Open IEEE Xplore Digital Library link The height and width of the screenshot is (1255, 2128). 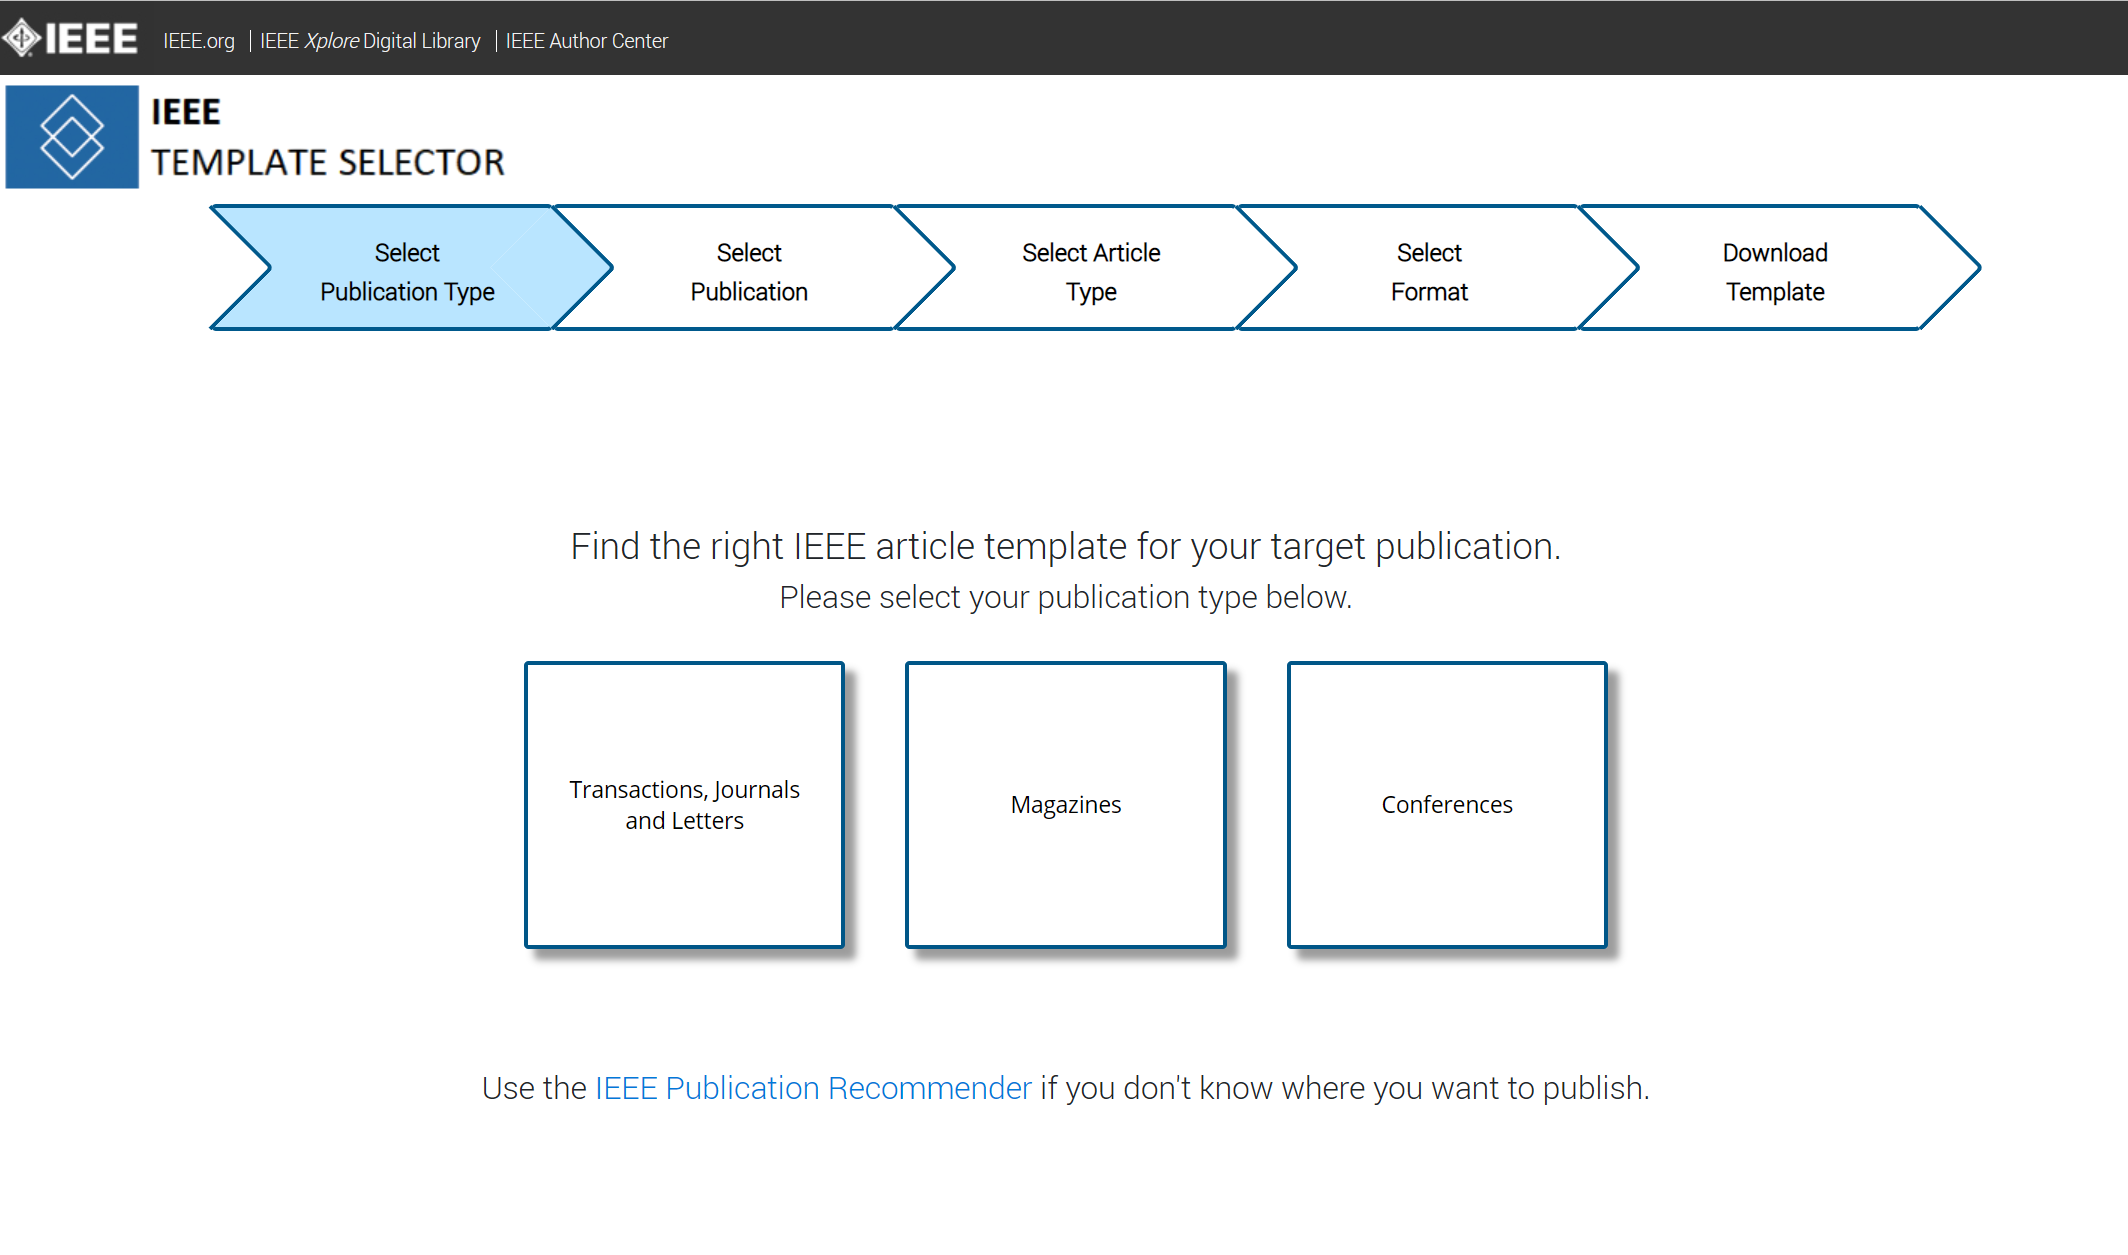pyautogui.click(x=370, y=41)
